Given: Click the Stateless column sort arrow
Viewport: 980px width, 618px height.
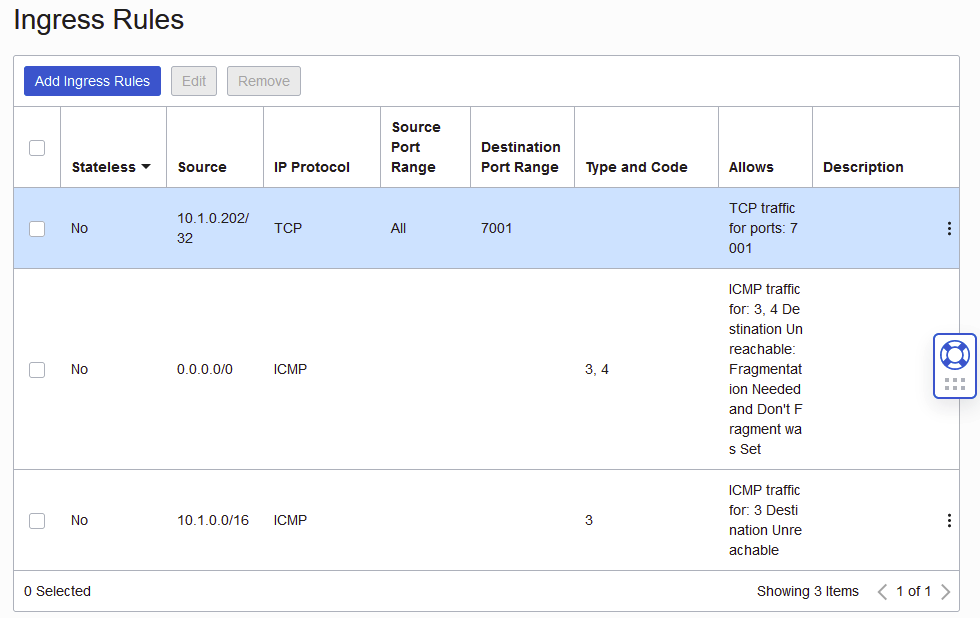Looking at the screenshot, I should pos(146,167).
